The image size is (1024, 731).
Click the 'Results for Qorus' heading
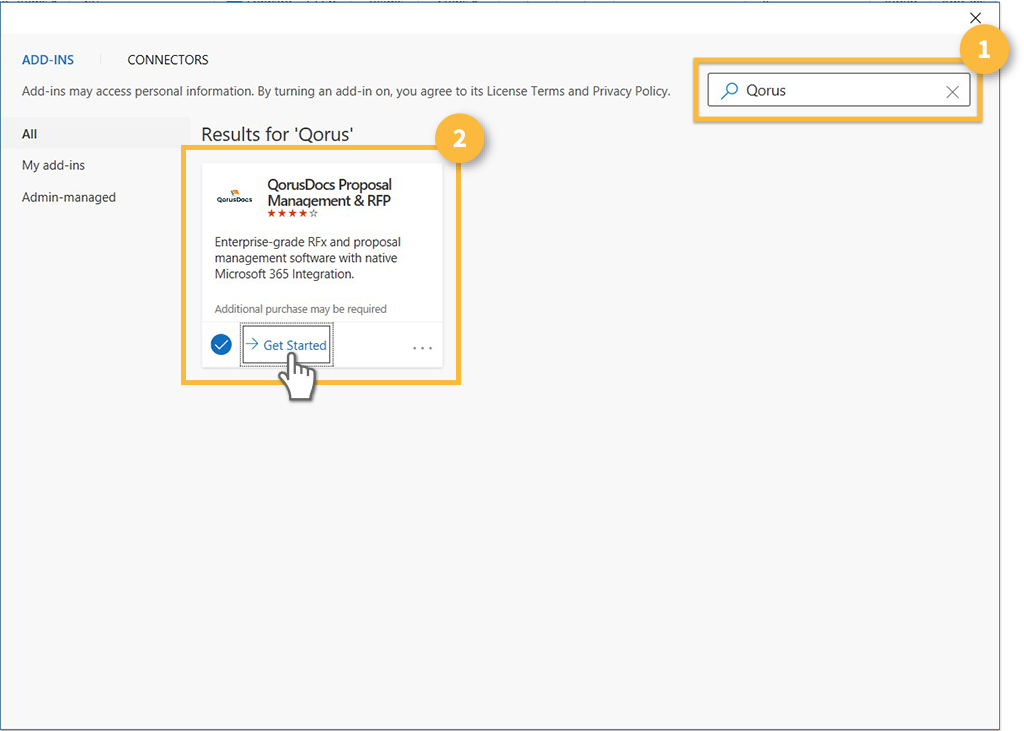point(277,135)
